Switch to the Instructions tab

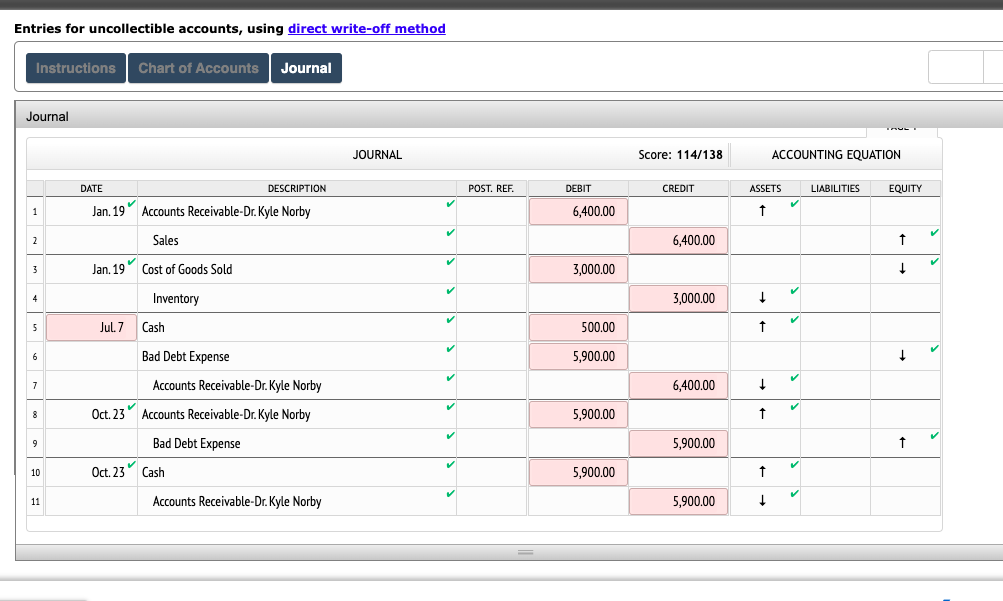click(75, 68)
